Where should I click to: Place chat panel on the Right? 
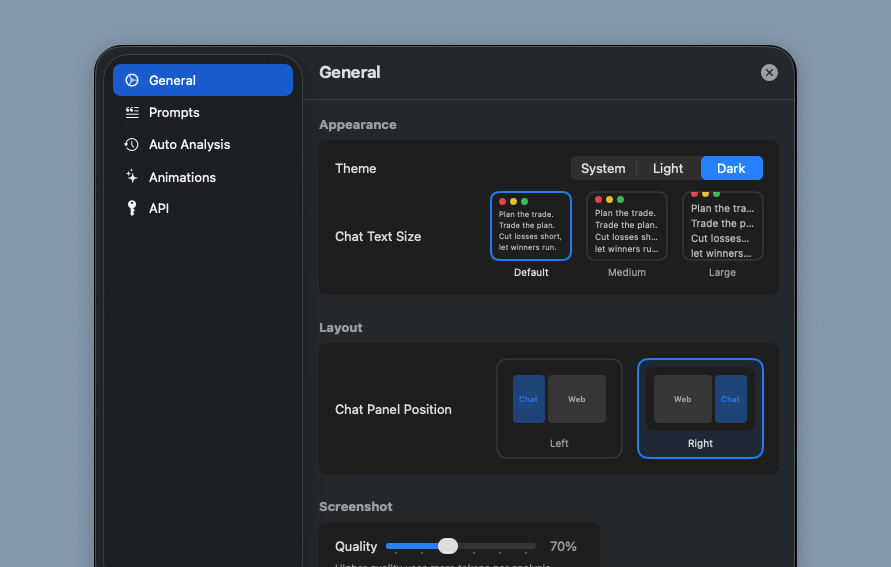click(700, 408)
